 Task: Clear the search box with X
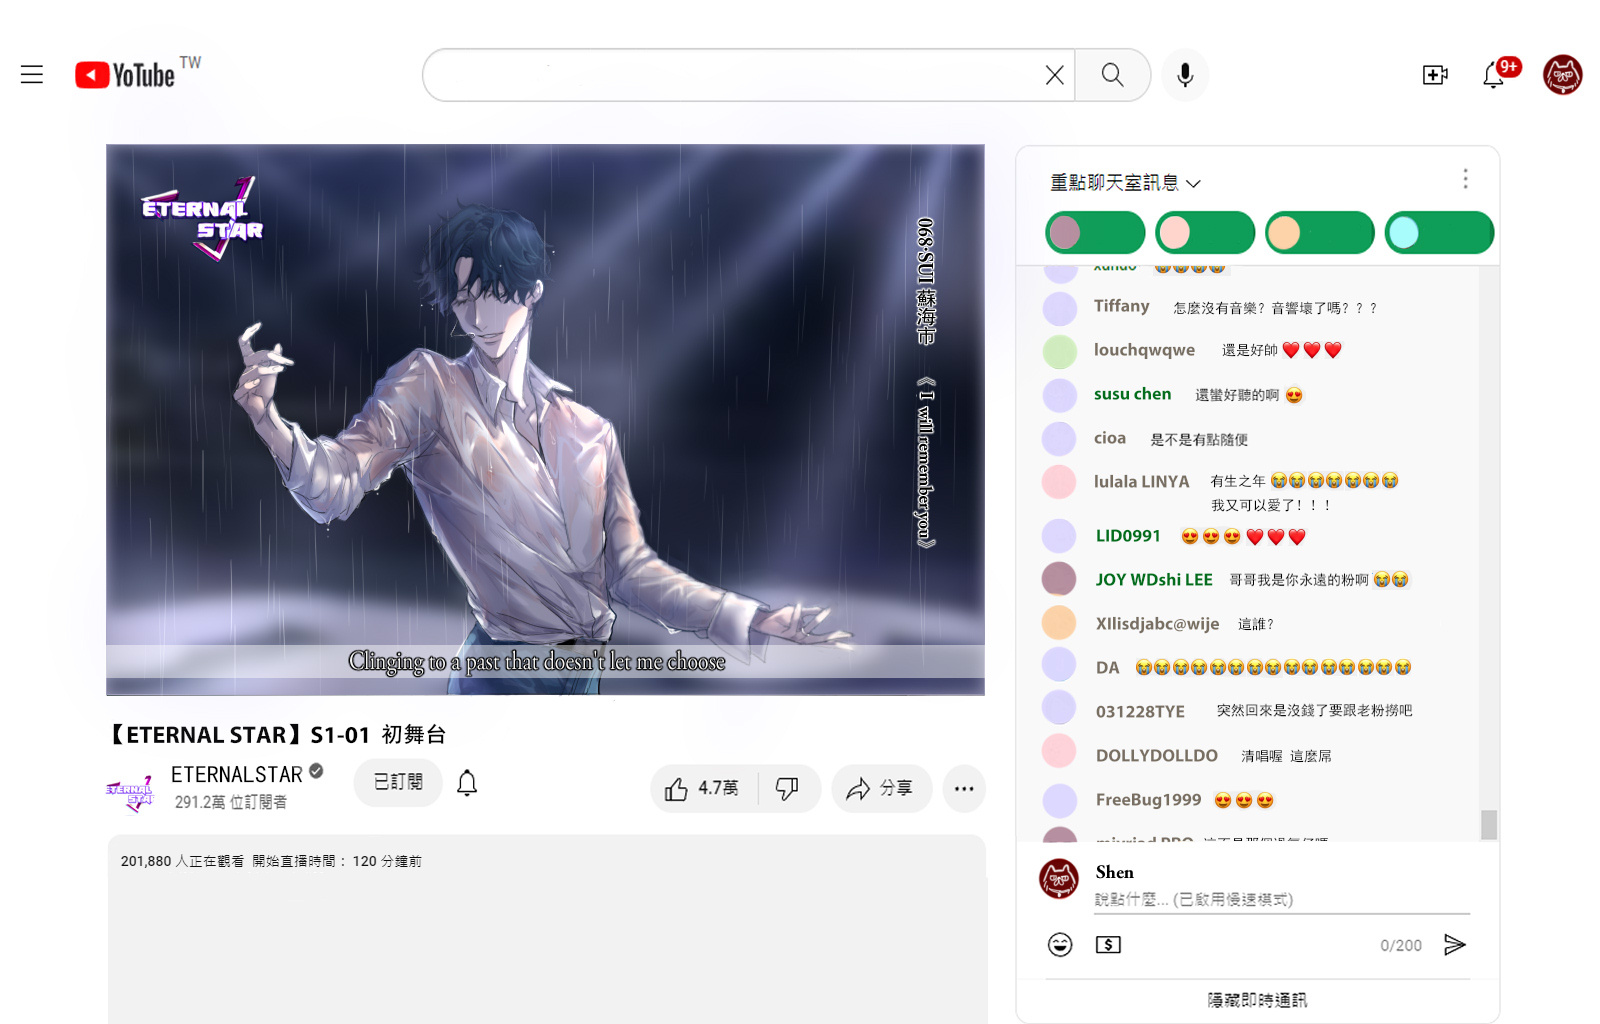coord(1054,75)
